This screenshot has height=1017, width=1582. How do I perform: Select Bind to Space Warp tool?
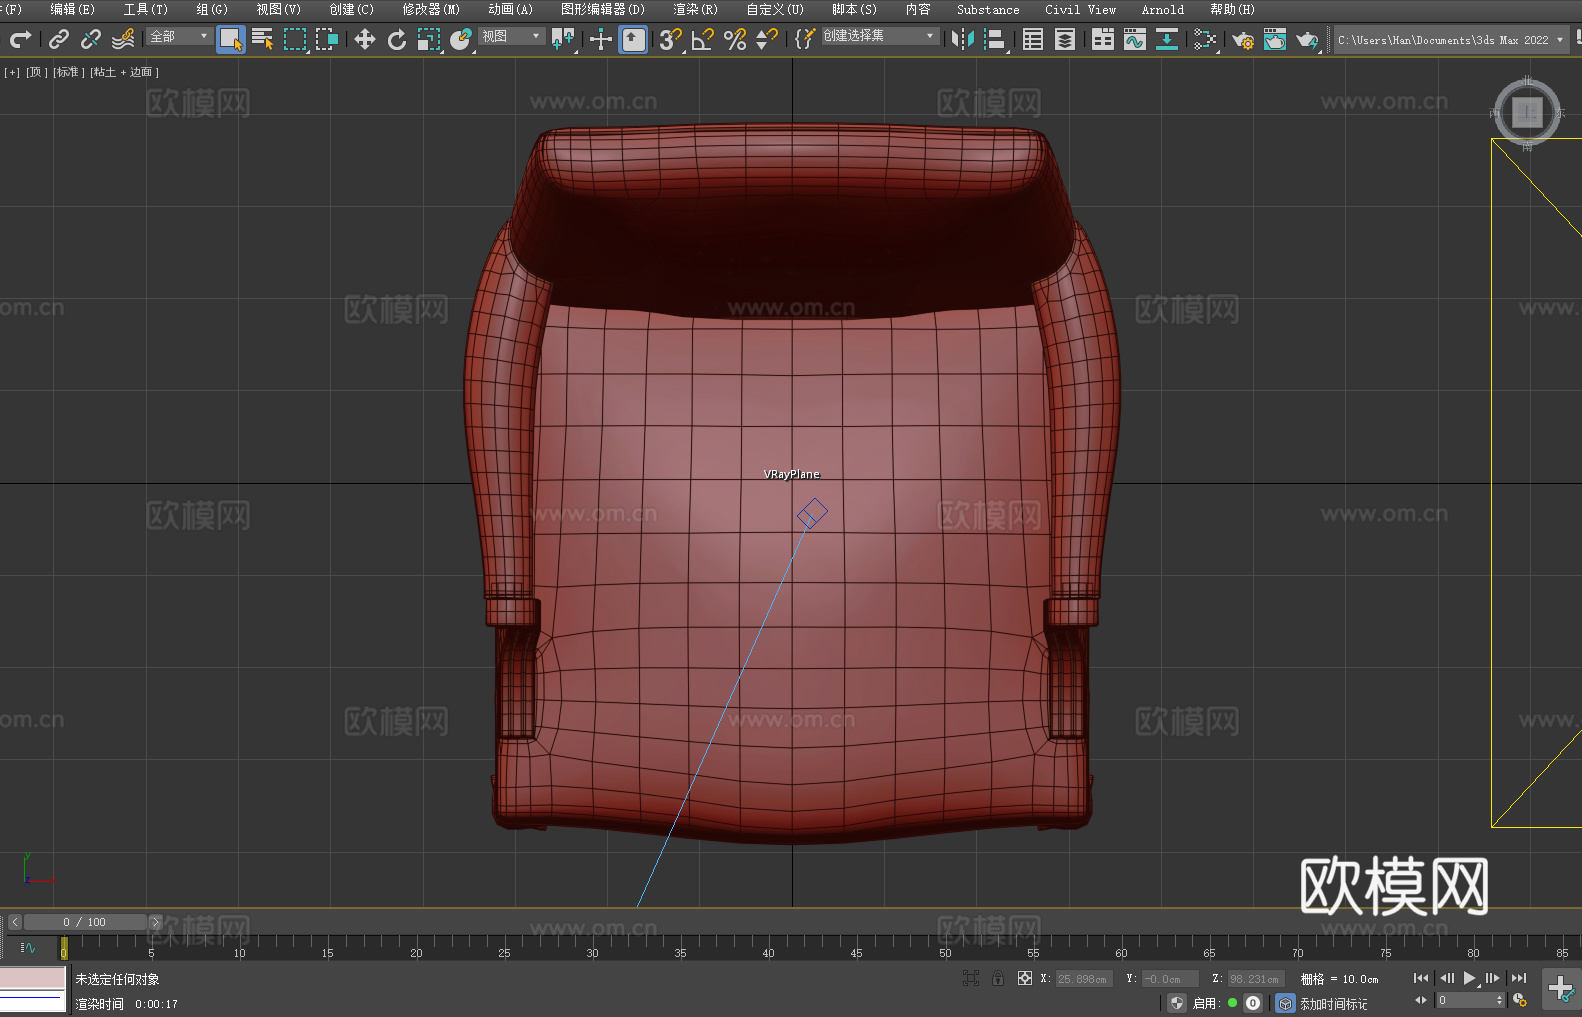click(x=123, y=39)
